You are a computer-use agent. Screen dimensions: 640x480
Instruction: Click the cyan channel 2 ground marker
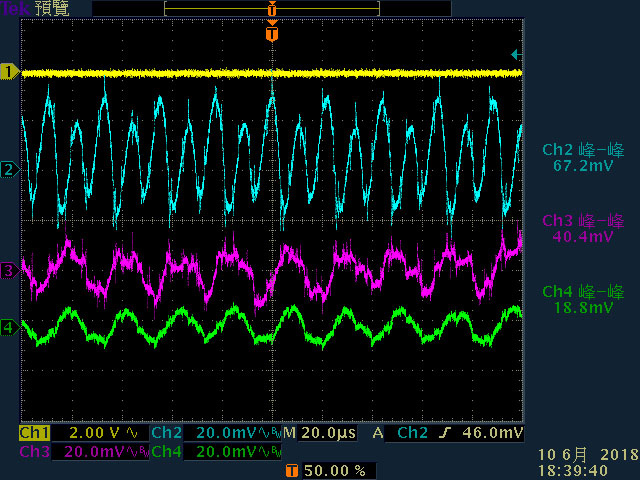click(x=10, y=169)
